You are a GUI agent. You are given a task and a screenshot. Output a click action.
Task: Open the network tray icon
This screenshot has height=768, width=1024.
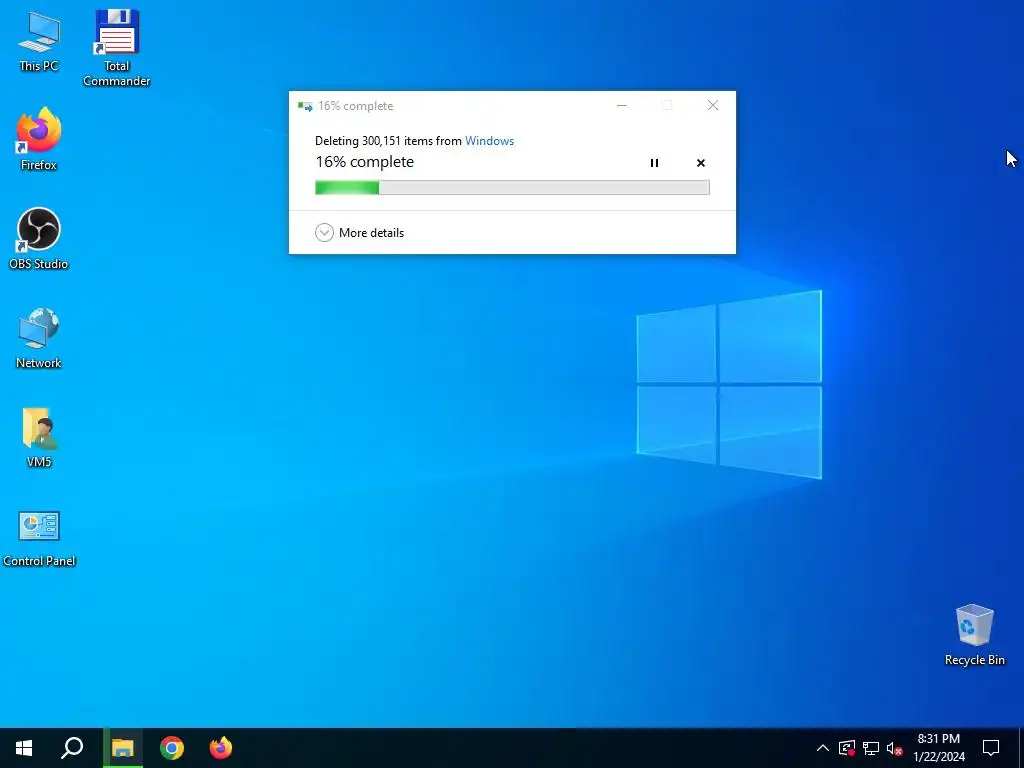[x=871, y=748]
